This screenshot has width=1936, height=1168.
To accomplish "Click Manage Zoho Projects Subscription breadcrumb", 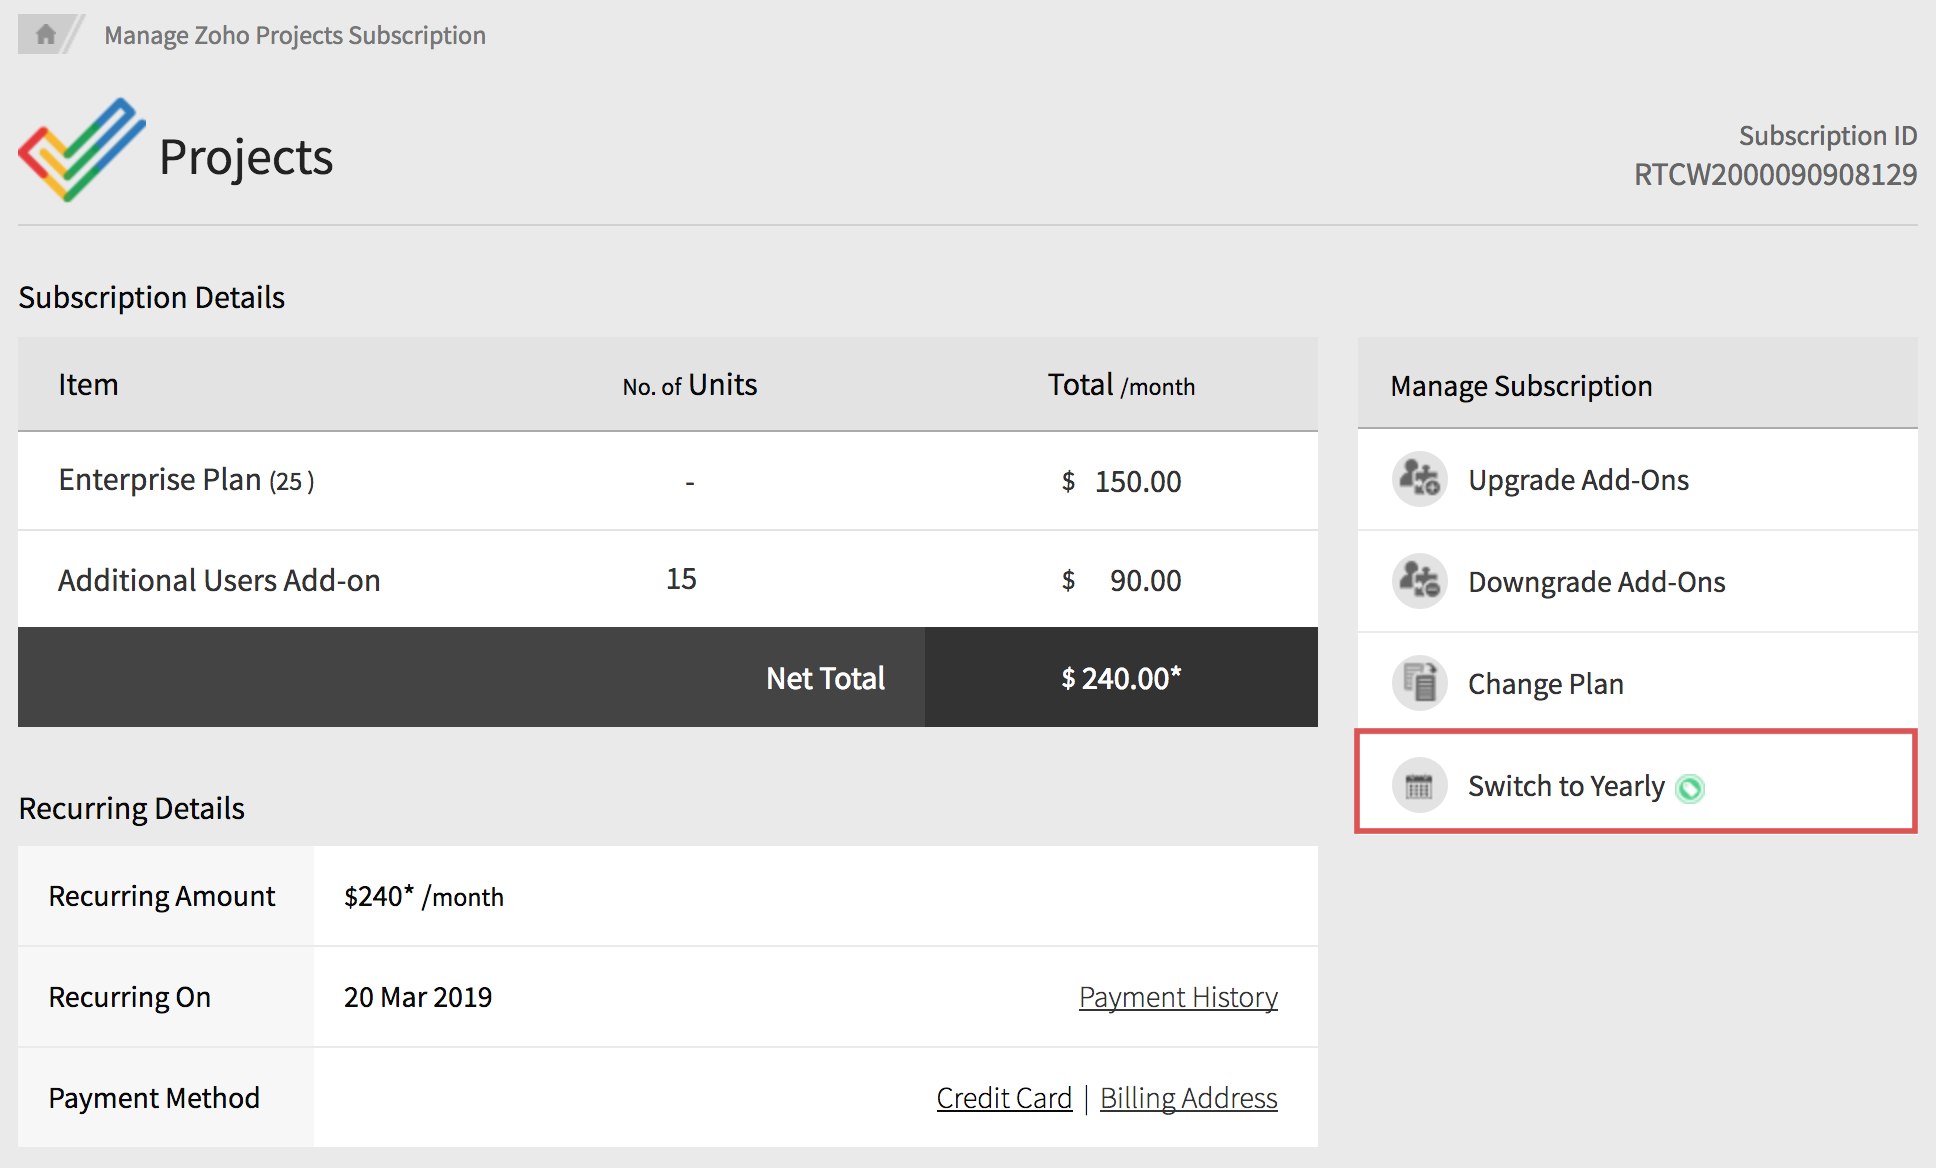I will [x=295, y=36].
